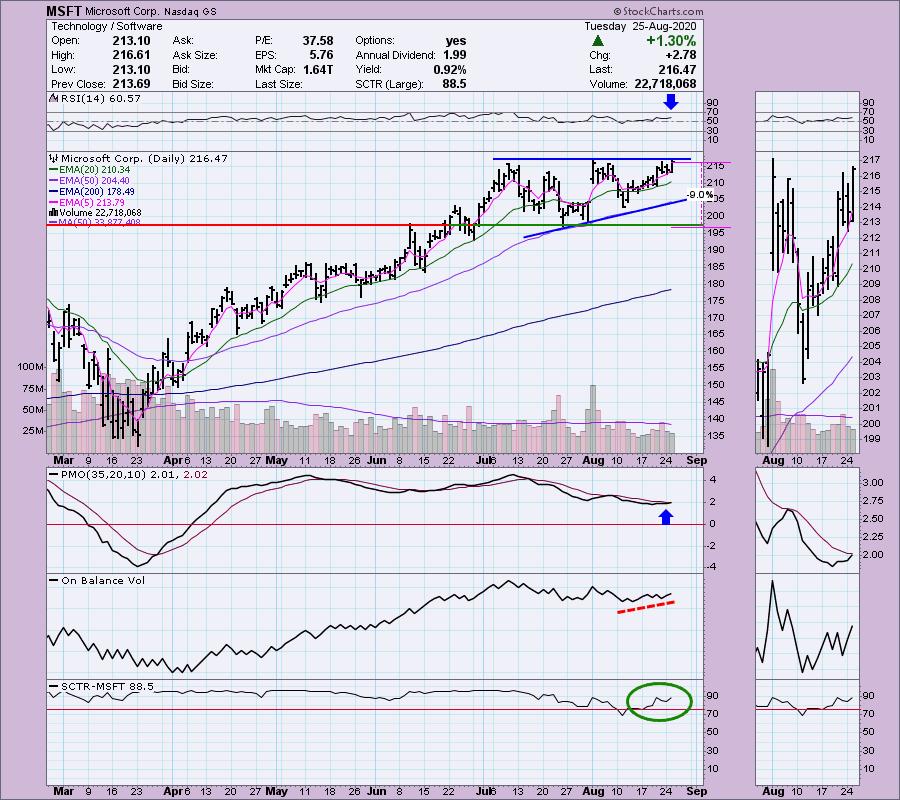Click the dark blue line swatch beside EMA(200)
Viewport: 900px width, 800px height.
54,192
